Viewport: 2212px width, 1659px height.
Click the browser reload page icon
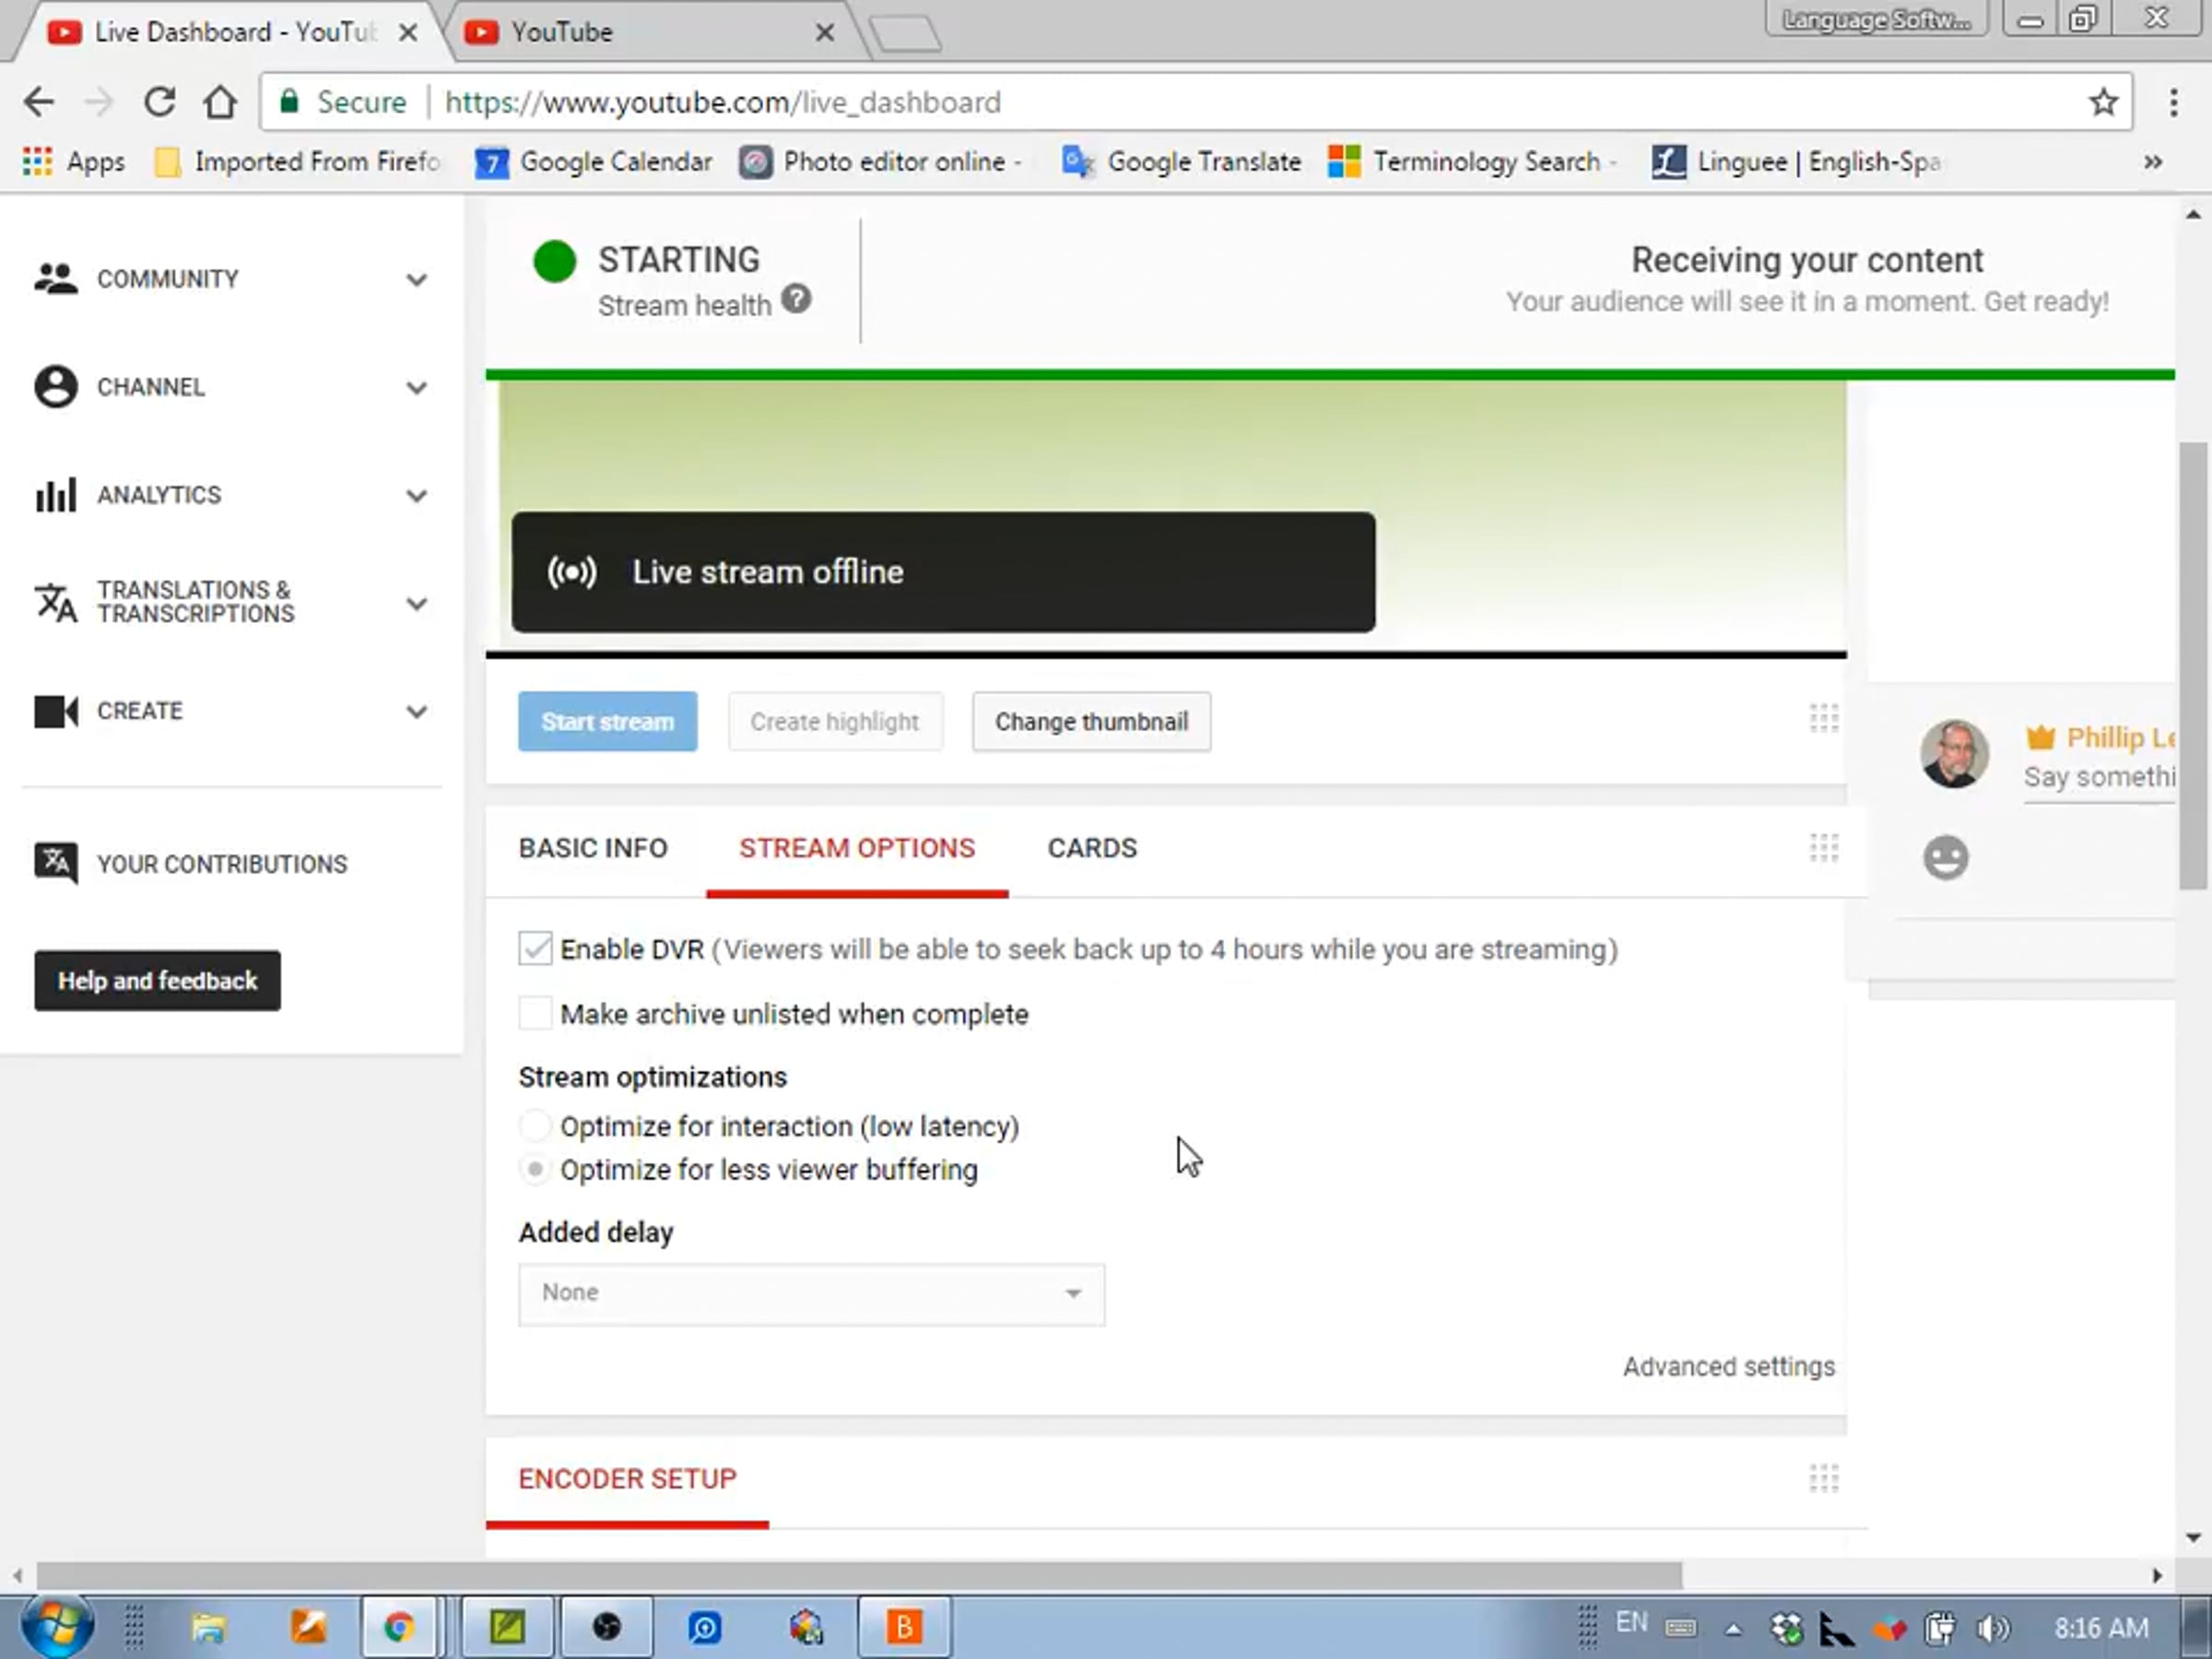(160, 102)
